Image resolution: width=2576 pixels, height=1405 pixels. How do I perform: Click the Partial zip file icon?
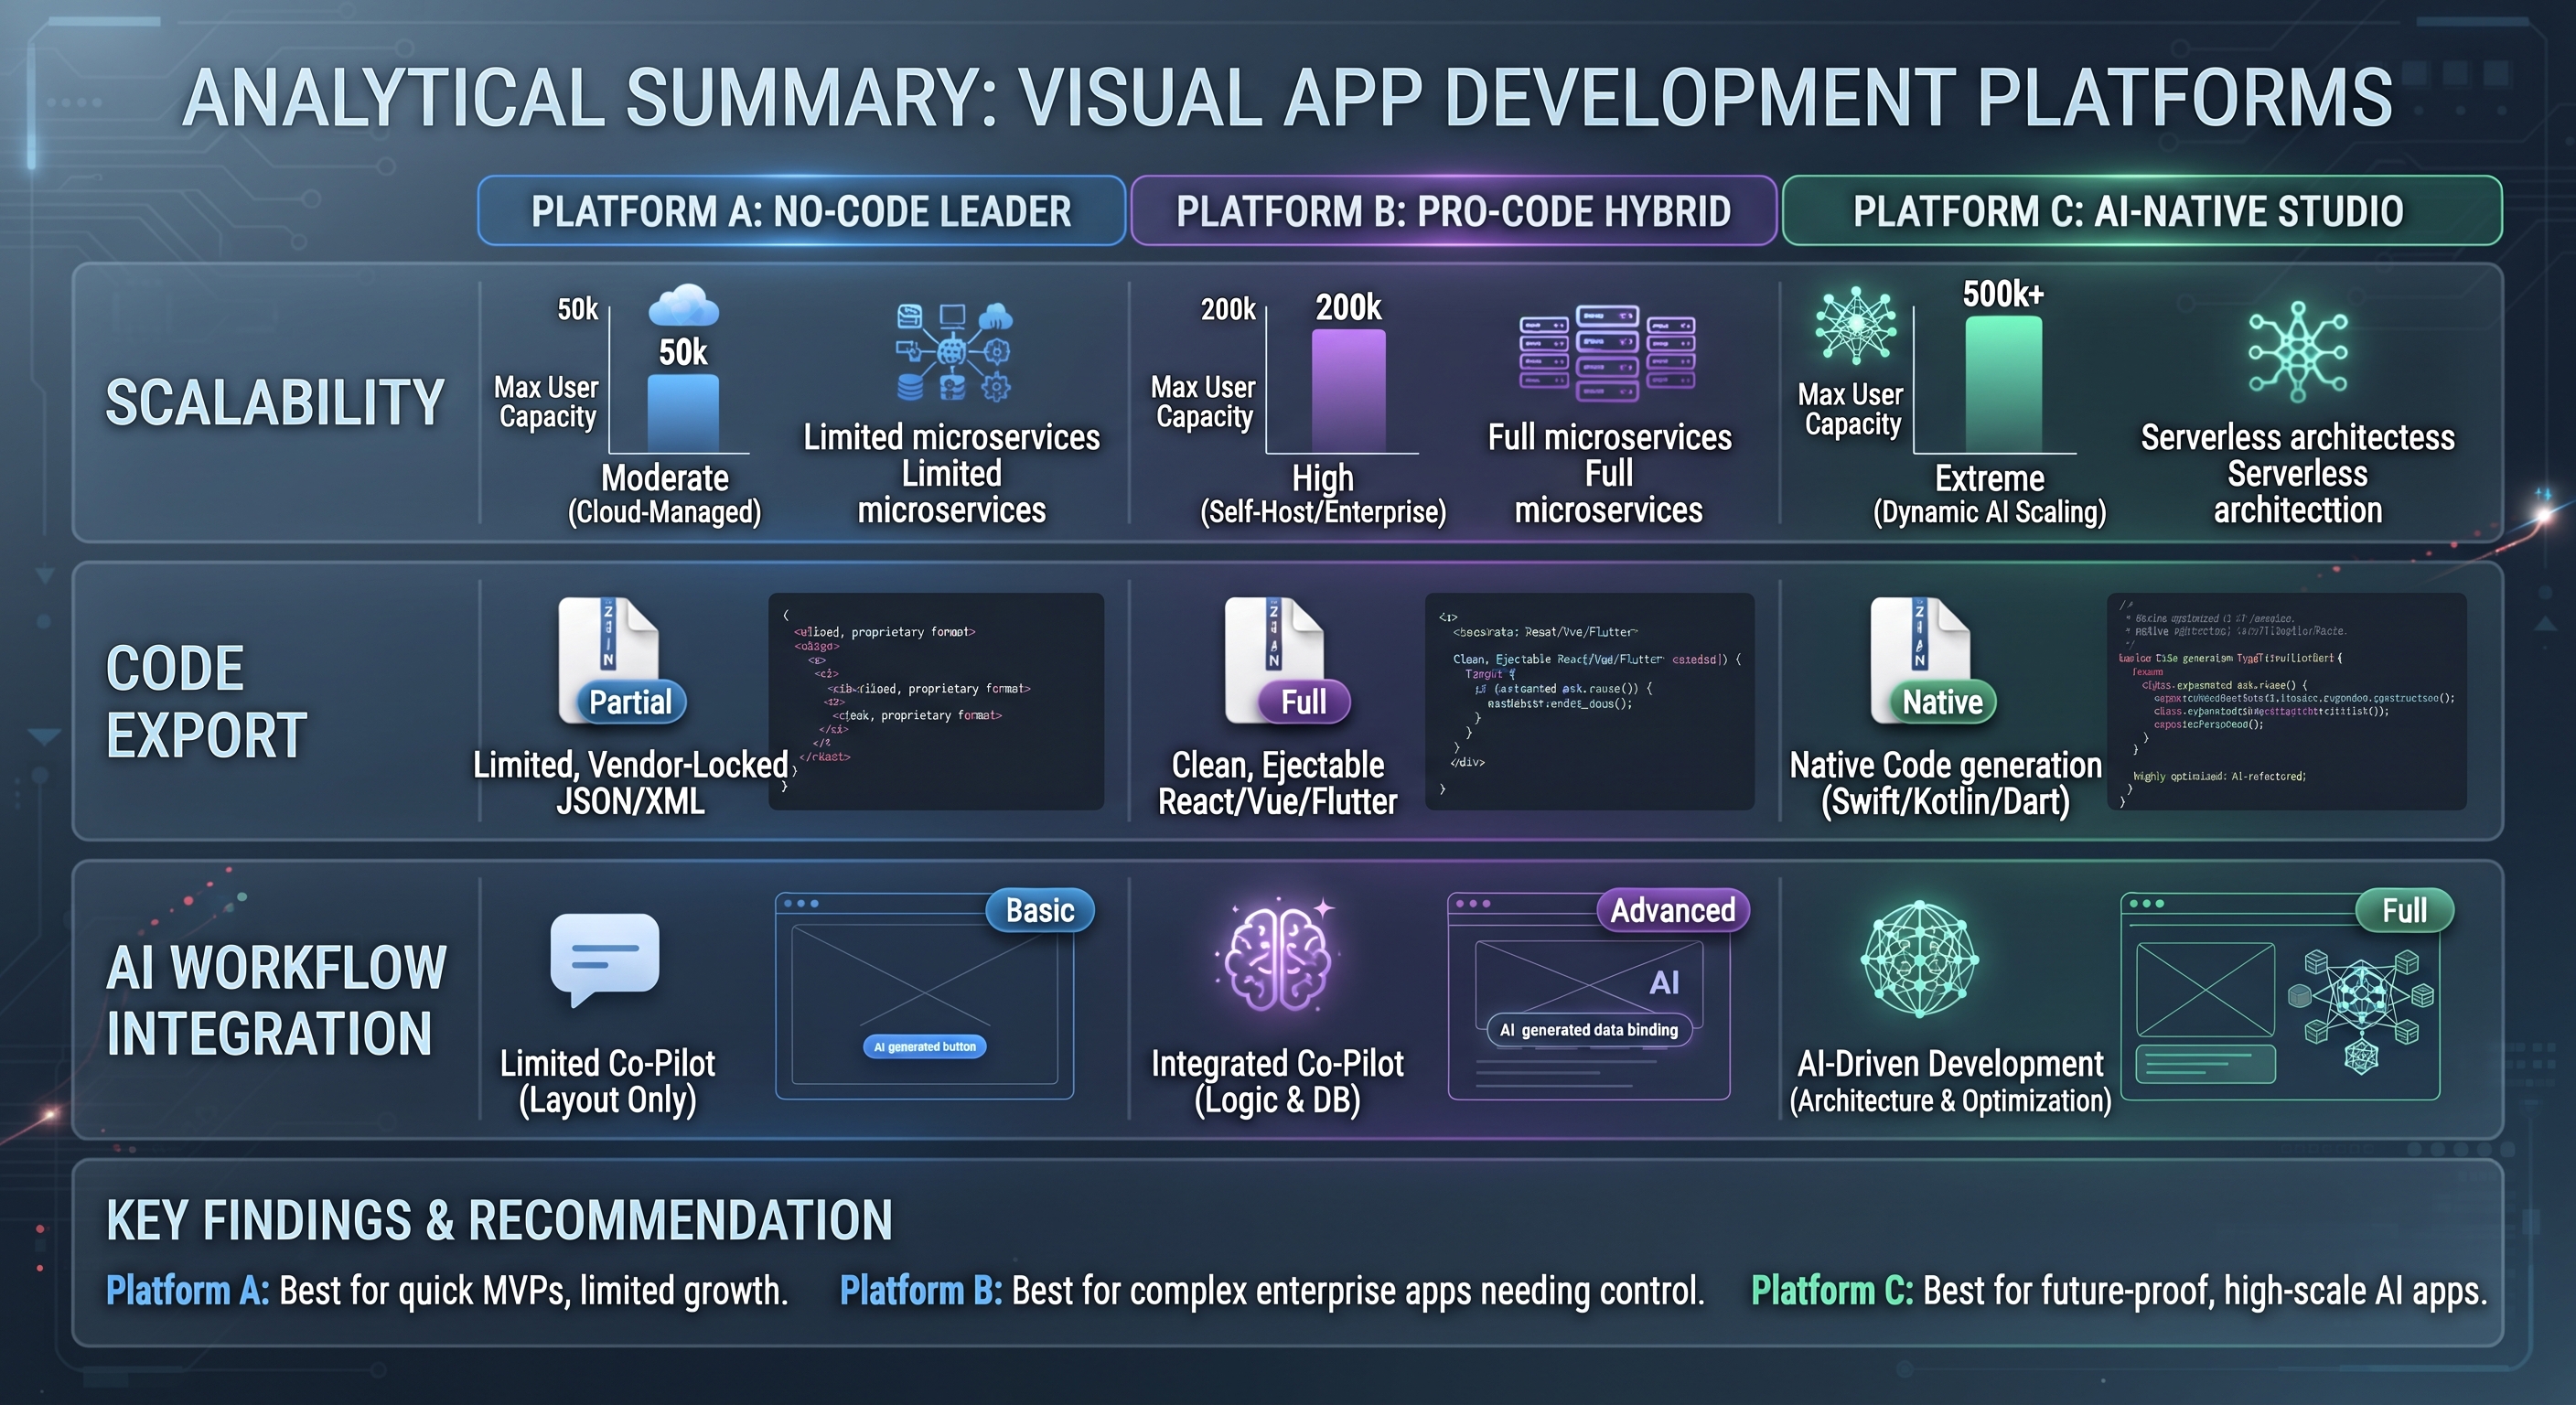point(620,660)
